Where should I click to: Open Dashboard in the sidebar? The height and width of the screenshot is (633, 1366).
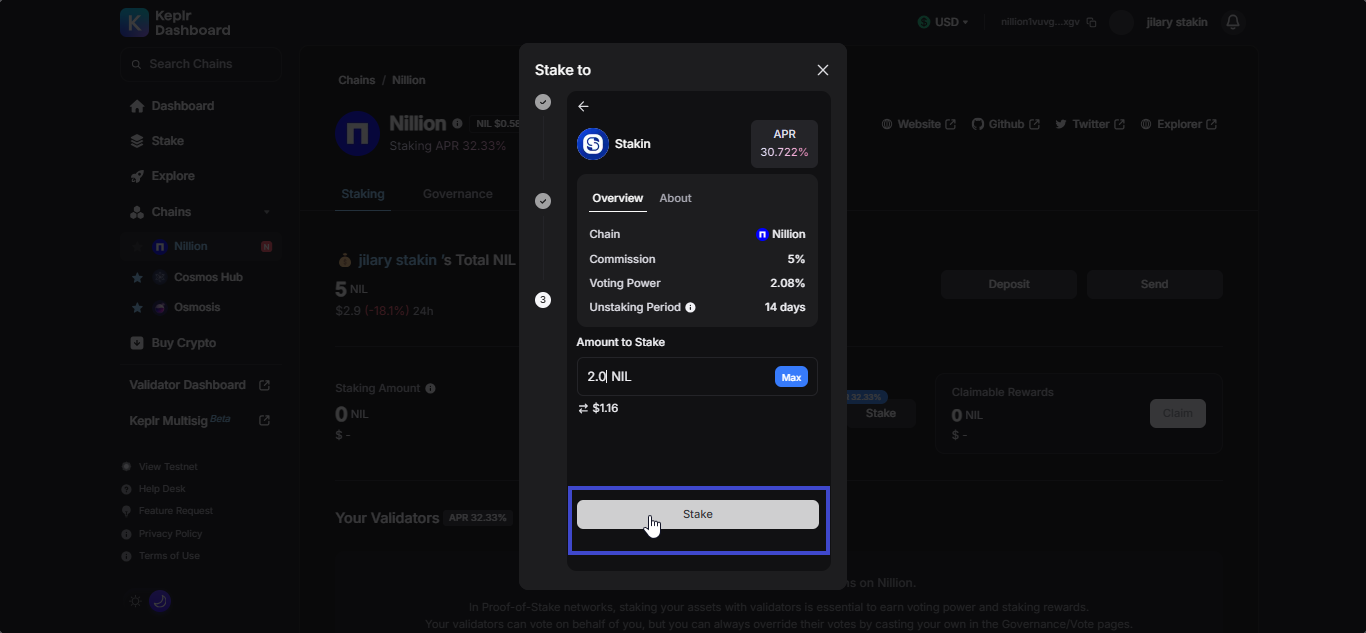click(x=172, y=106)
